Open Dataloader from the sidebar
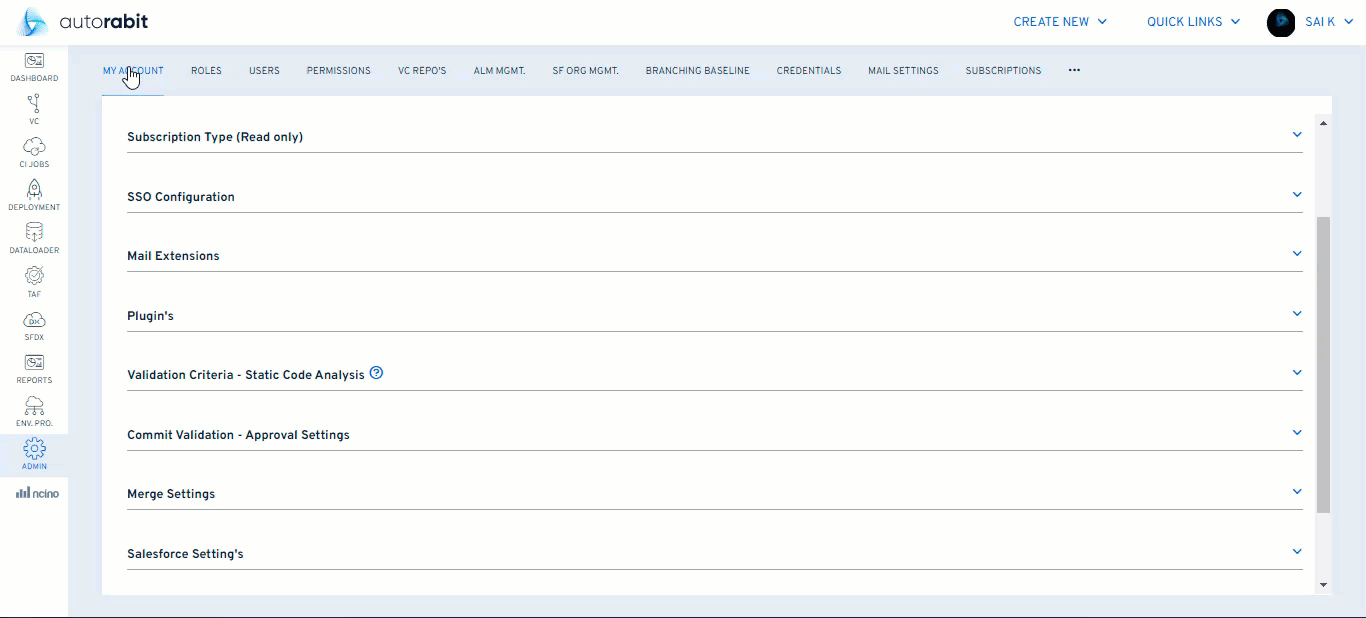1366x618 pixels. [x=34, y=233]
